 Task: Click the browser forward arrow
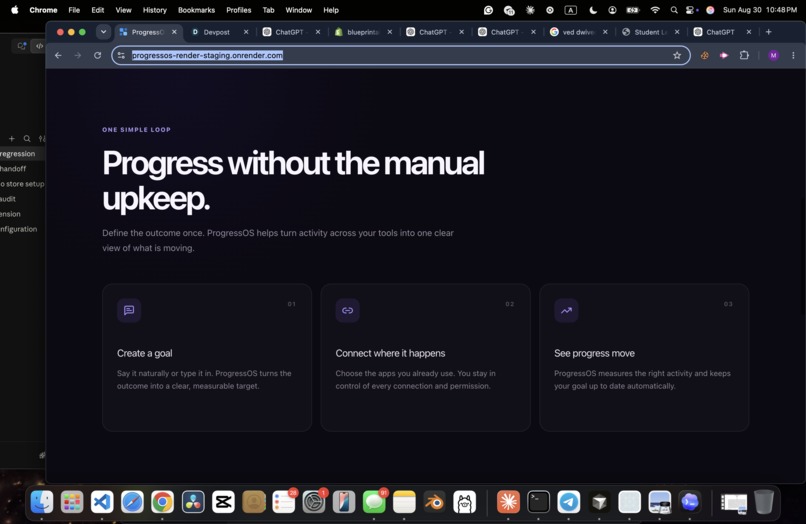pyautogui.click(x=78, y=55)
